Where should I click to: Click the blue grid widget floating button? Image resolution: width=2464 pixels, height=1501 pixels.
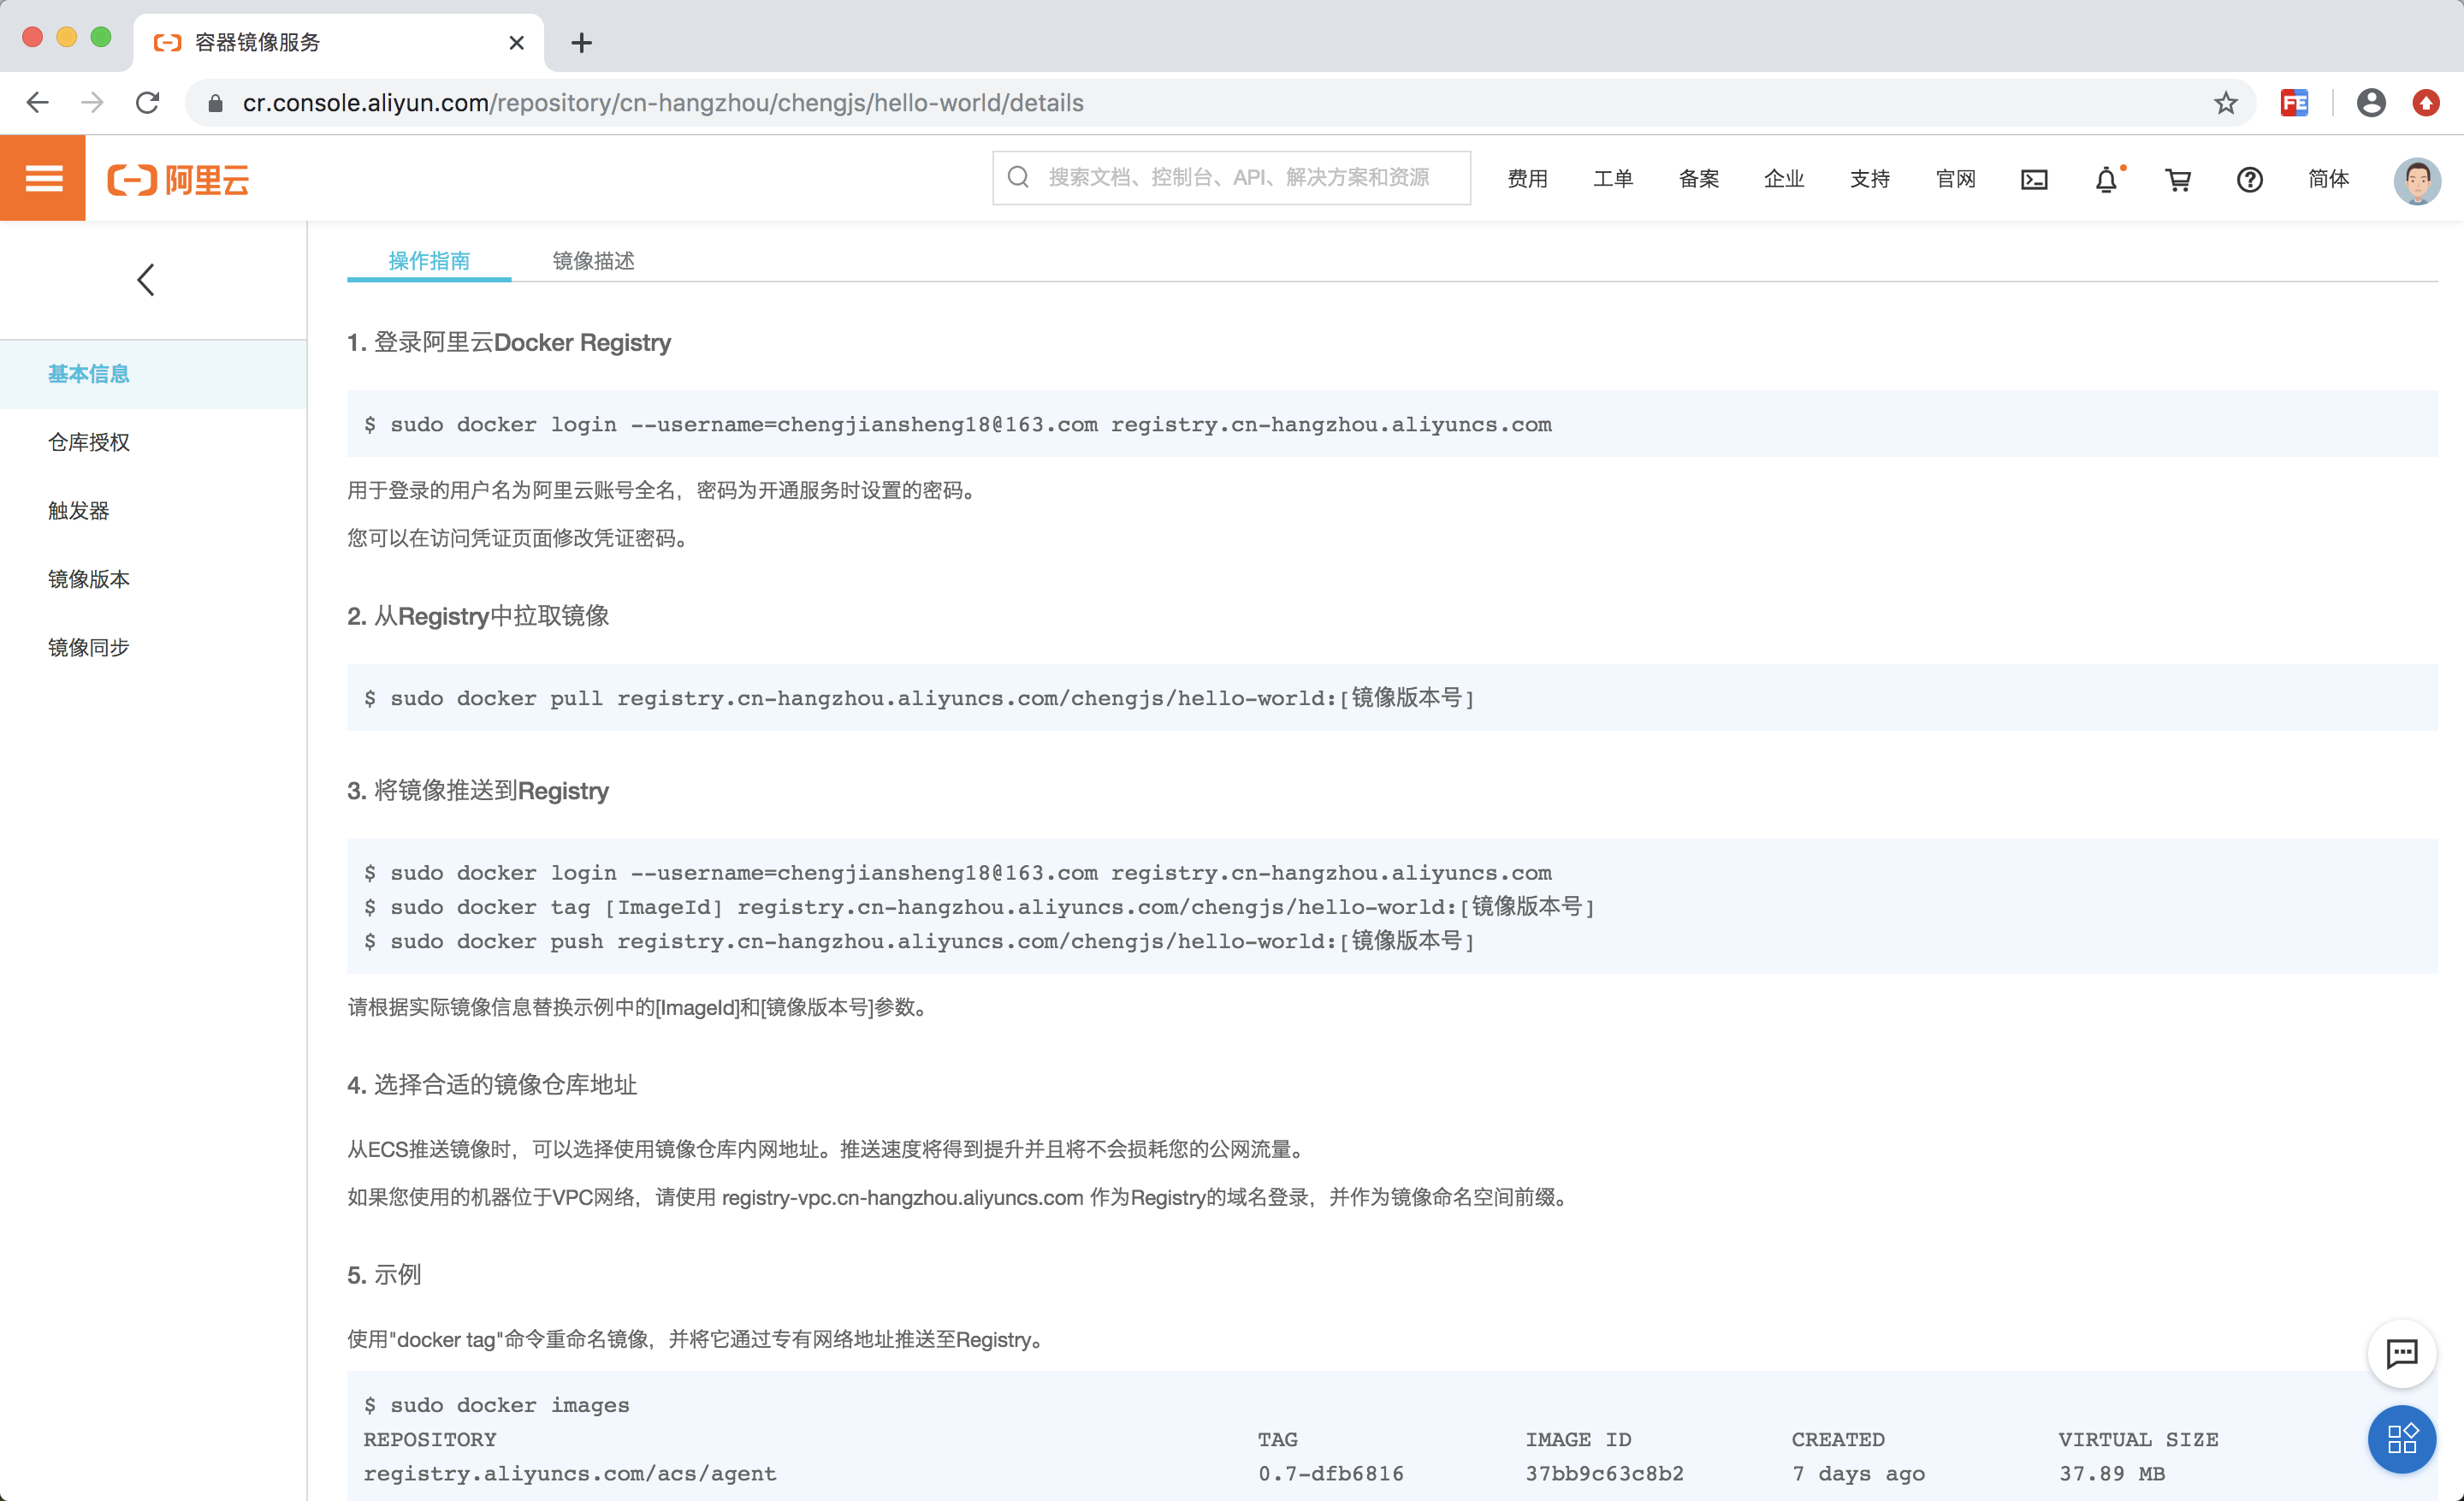coord(2401,1439)
